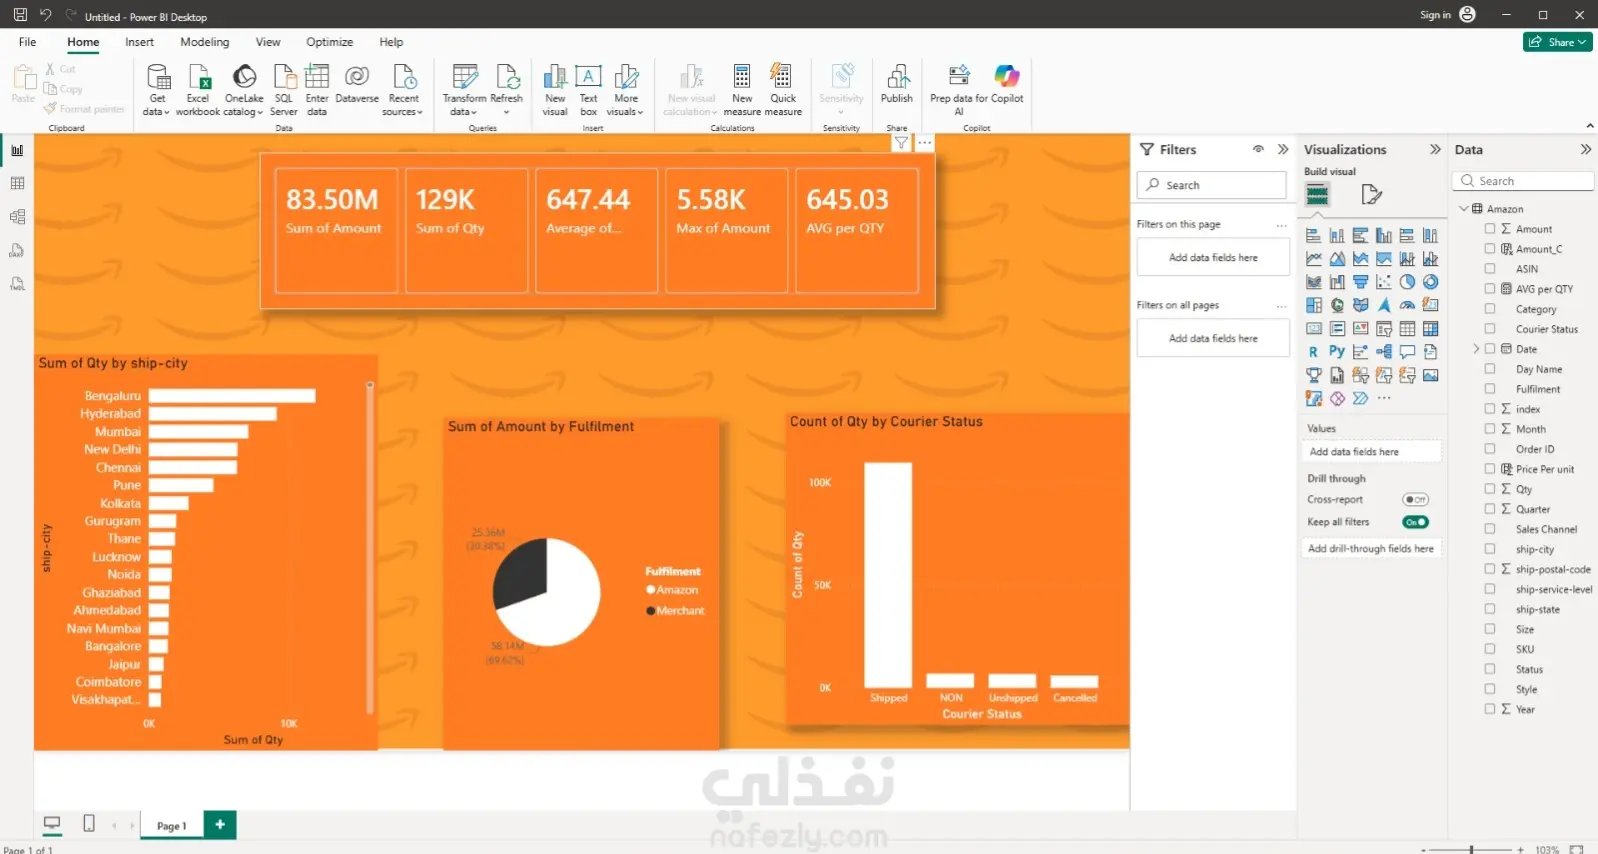Click Sign in

pyautogui.click(x=1435, y=15)
